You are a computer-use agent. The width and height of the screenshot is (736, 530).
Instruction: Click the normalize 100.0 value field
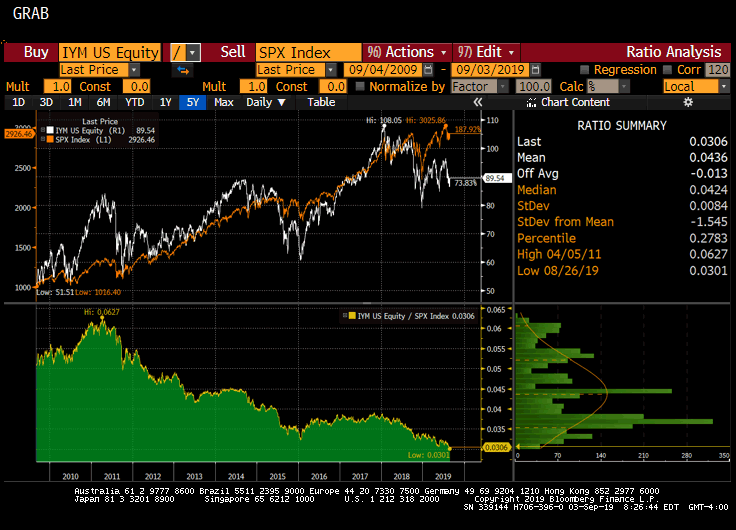pyautogui.click(x=533, y=87)
